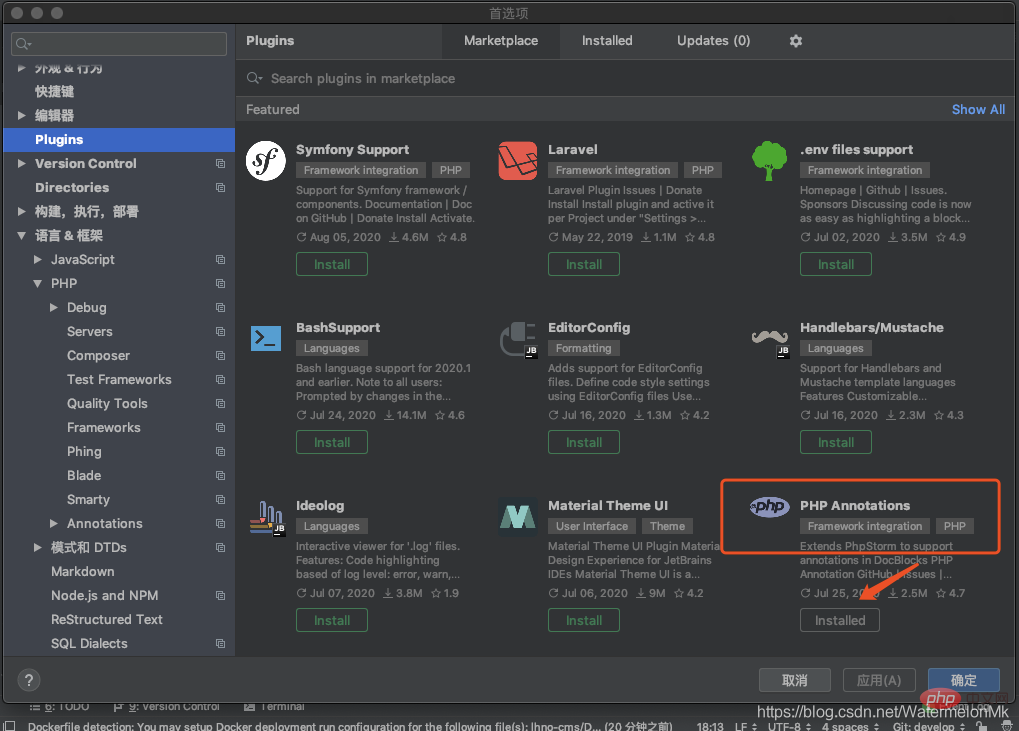Click the Test Frameworks project-level icon
This screenshot has width=1019, height=731.
(x=220, y=379)
